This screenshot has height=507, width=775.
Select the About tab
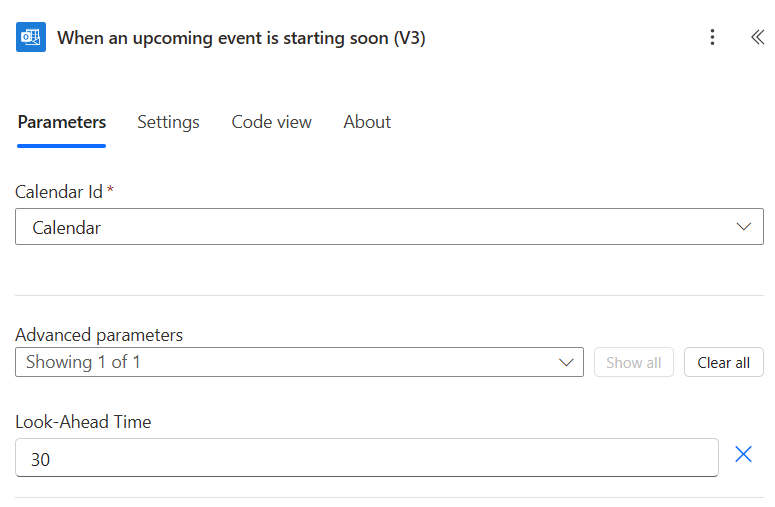click(x=367, y=123)
